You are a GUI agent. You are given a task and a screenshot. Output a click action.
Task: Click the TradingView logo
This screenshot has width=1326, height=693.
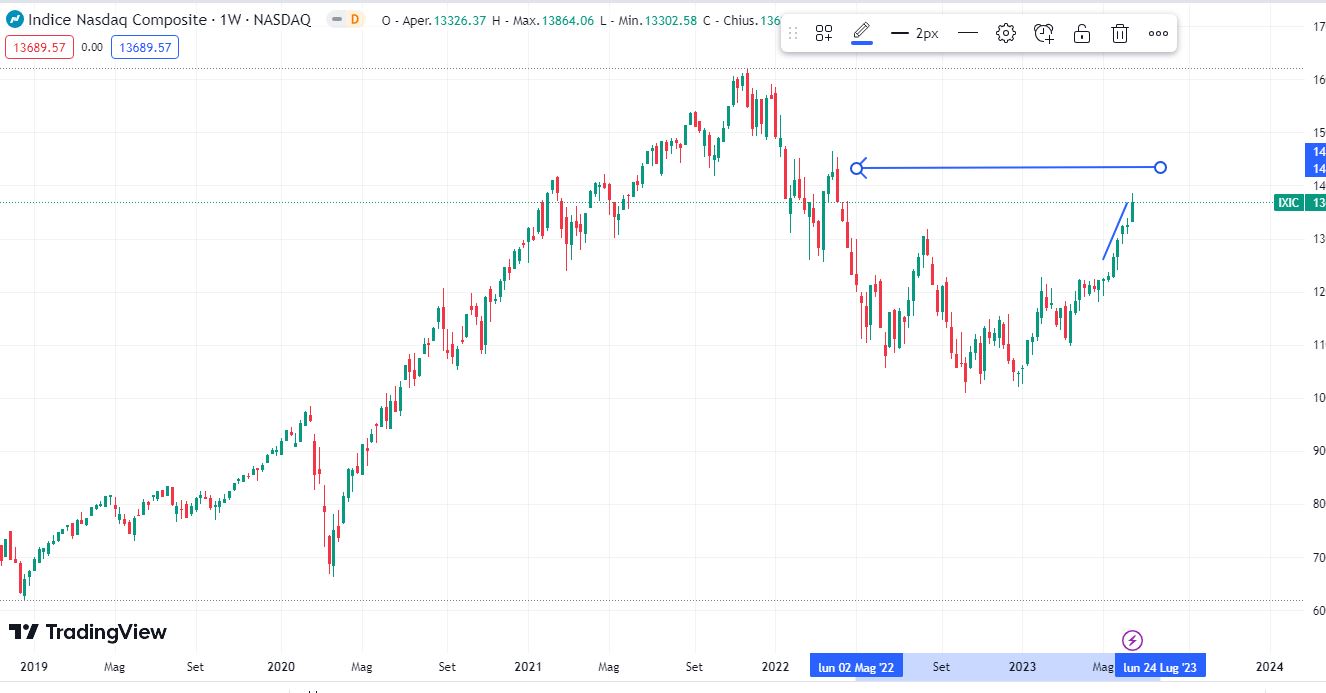tap(88, 632)
